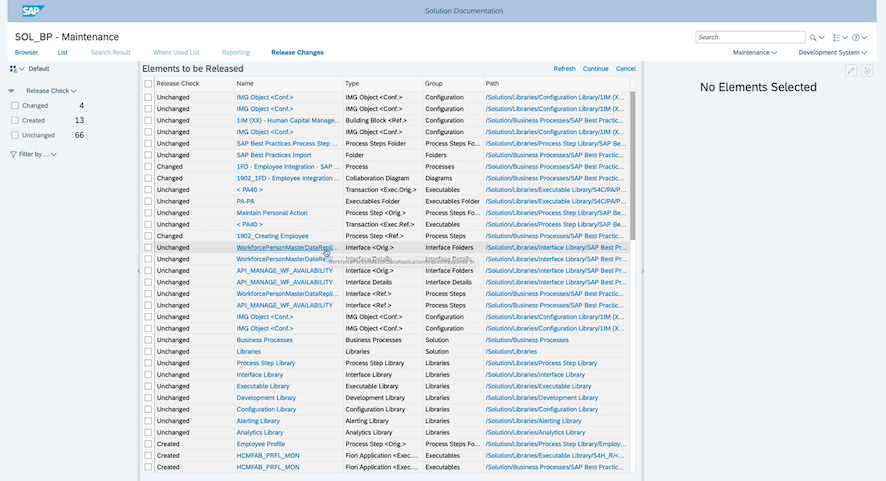Check the Employee Profile row checkbox

click(x=148, y=444)
